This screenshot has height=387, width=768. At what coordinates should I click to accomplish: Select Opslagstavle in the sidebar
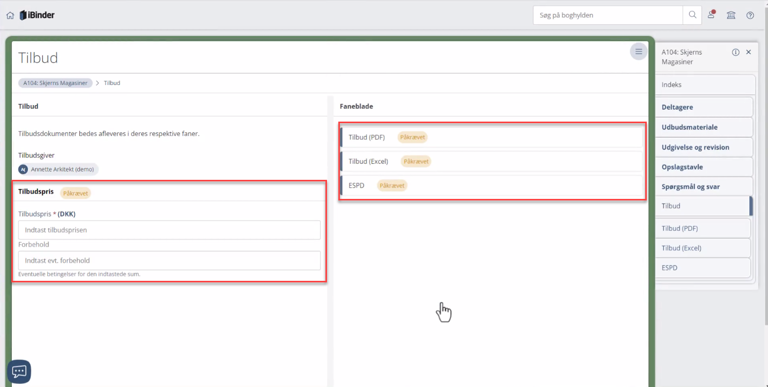704,167
